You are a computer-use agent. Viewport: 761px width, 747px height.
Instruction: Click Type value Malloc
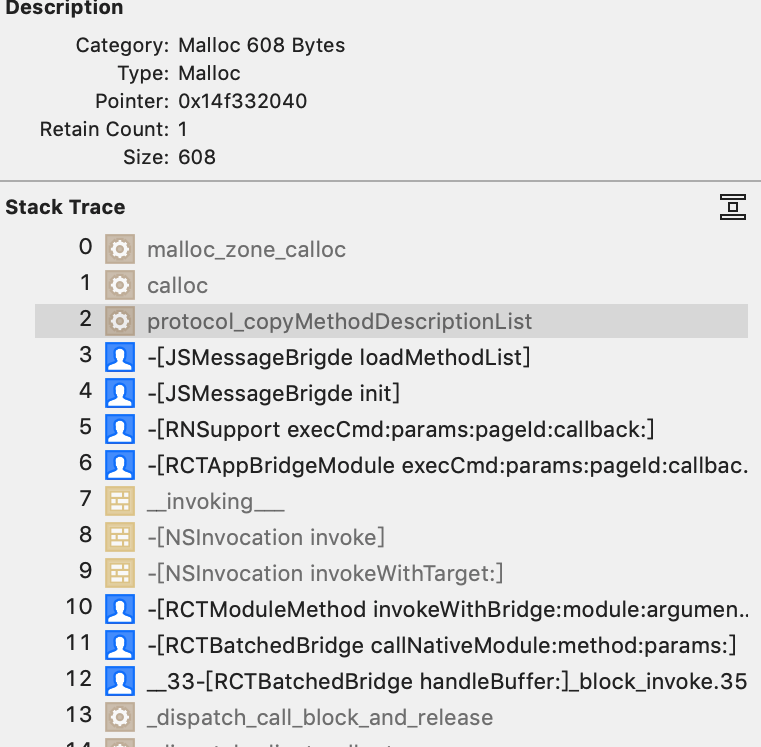coord(209,73)
